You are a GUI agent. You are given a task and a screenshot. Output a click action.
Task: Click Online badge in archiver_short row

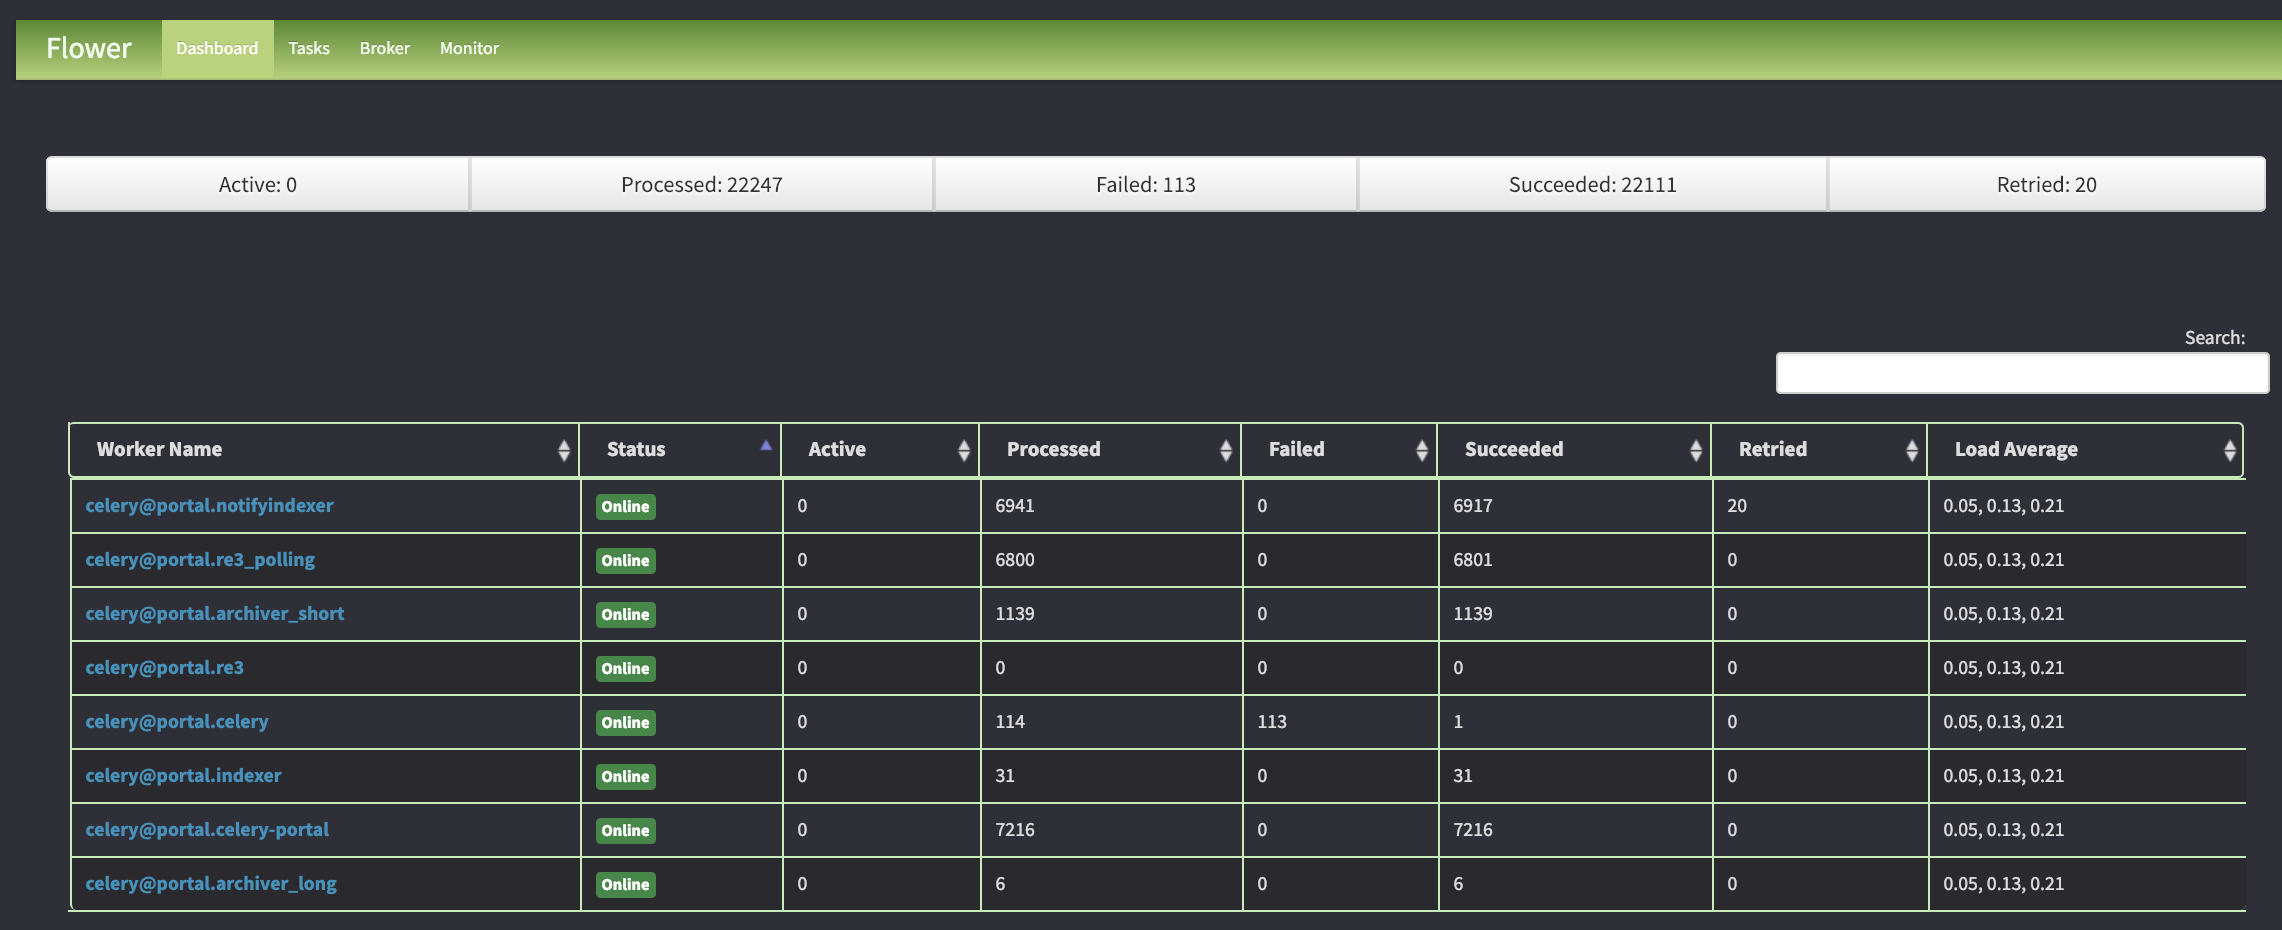click(x=626, y=615)
